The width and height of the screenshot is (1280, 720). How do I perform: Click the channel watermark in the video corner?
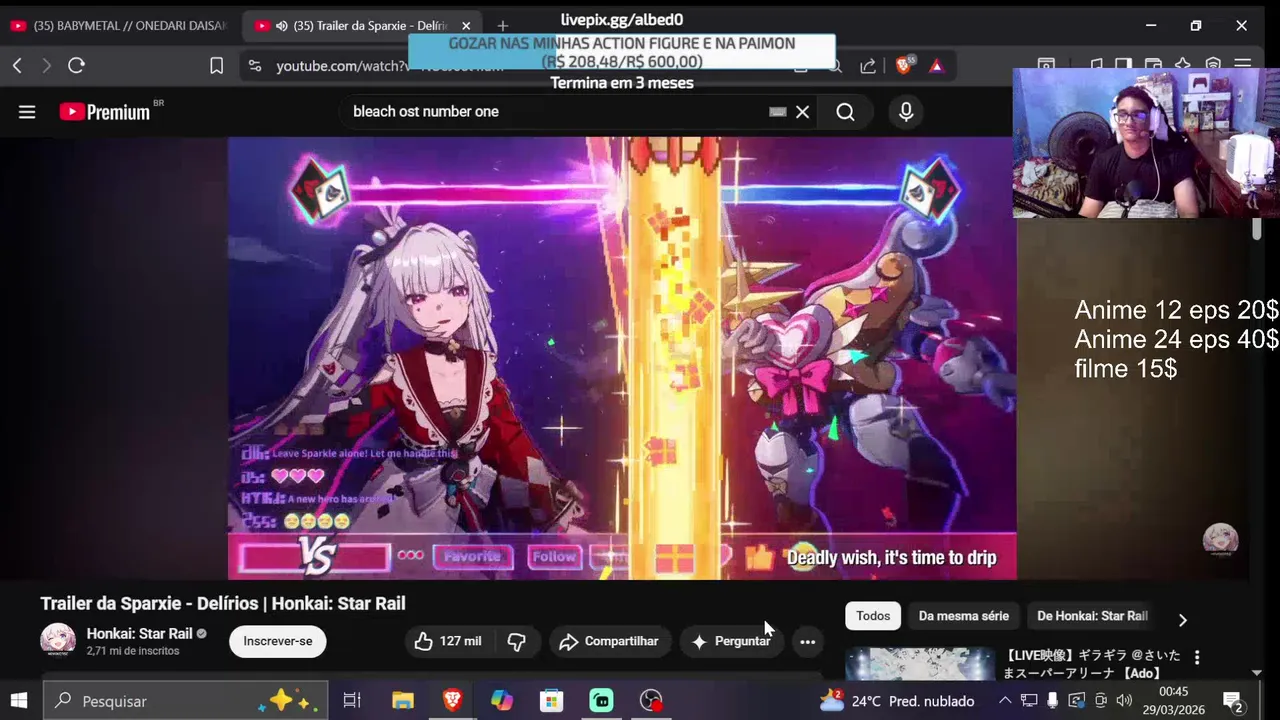point(1220,540)
